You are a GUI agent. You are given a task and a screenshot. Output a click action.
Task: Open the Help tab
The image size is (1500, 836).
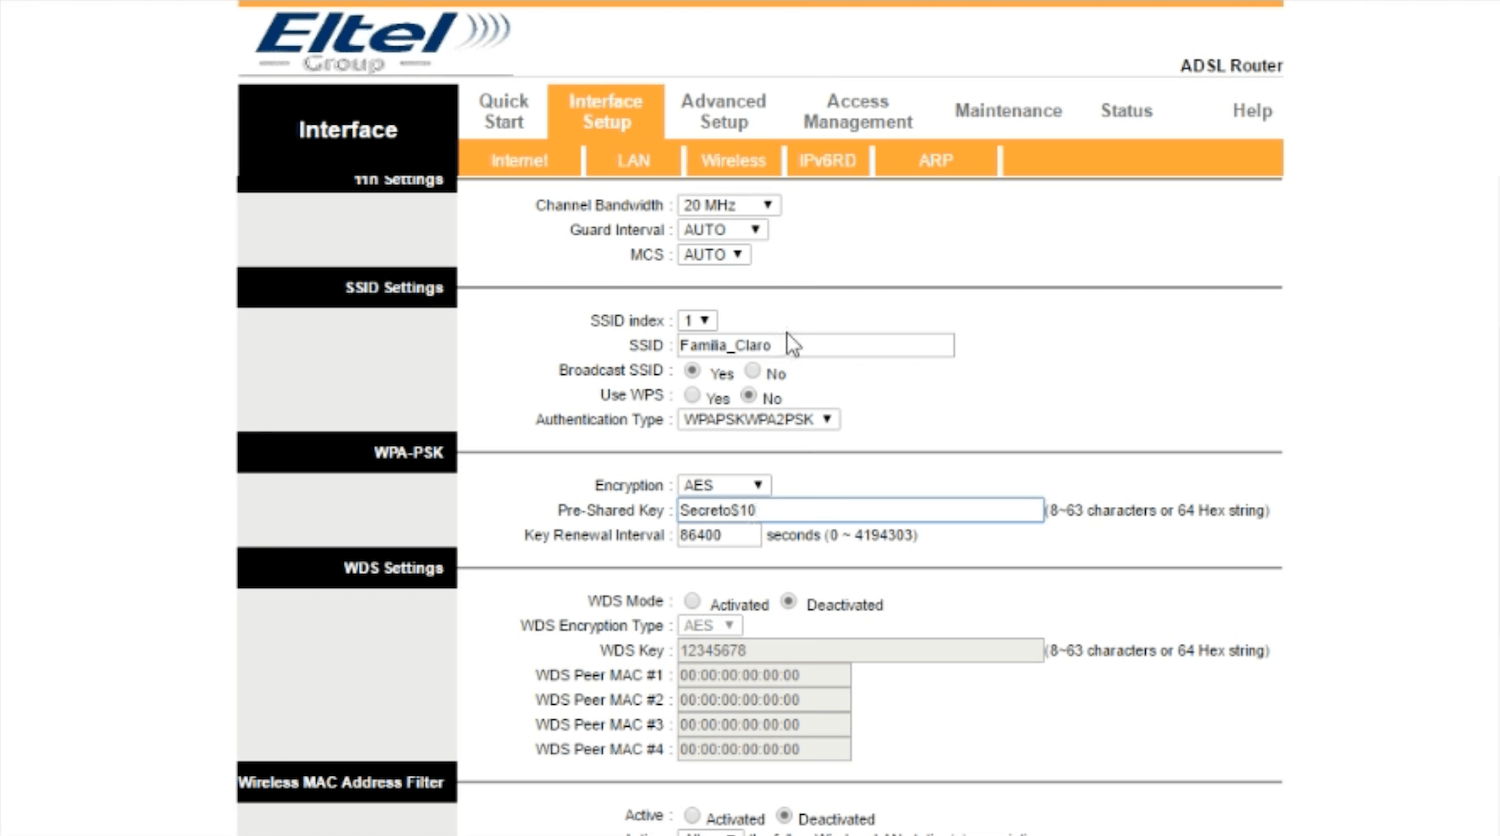(1251, 111)
